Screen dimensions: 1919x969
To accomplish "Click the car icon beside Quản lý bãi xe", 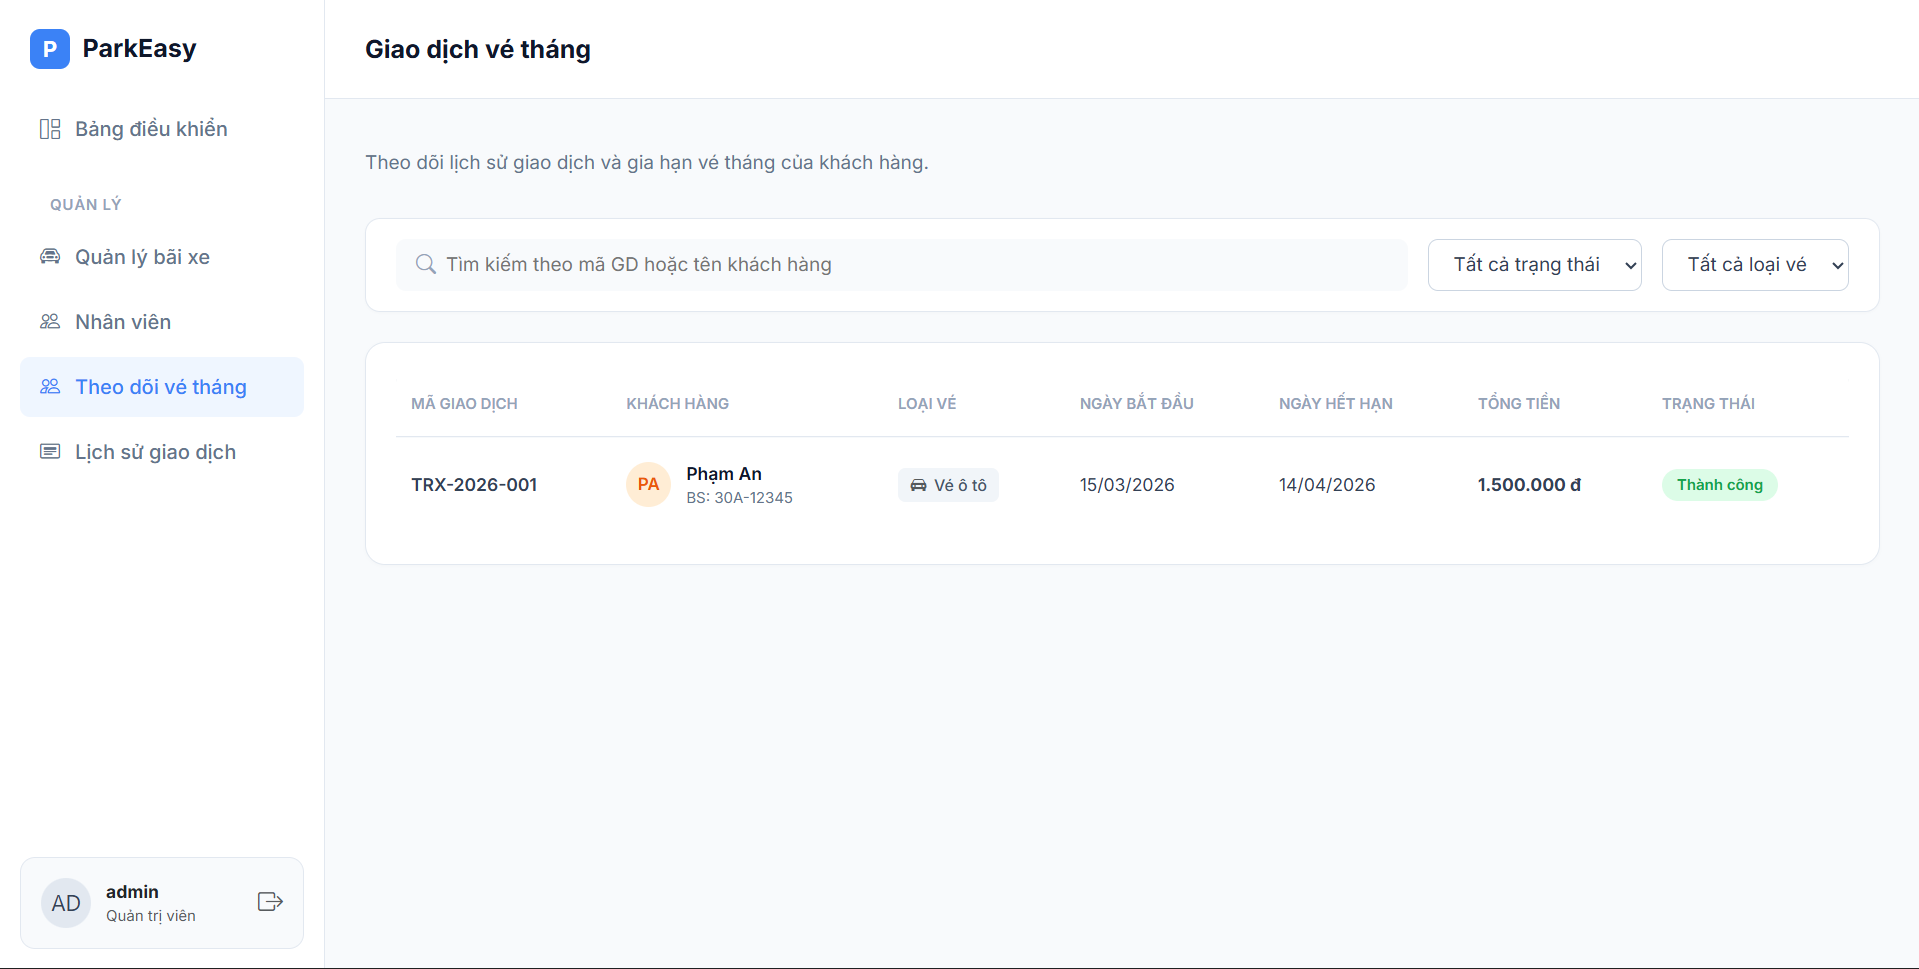I will click(x=50, y=257).
